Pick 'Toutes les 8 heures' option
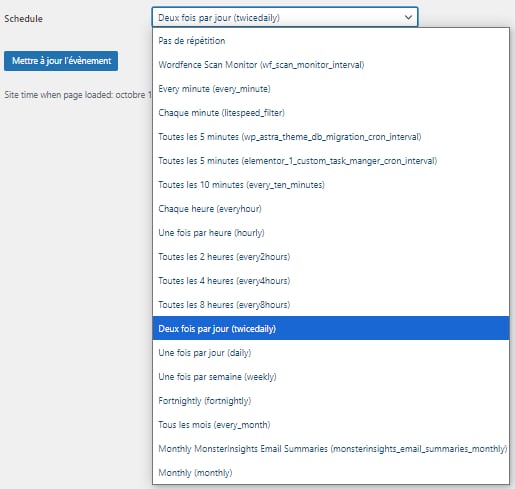The image size is (515, 489). pos(331,305)
